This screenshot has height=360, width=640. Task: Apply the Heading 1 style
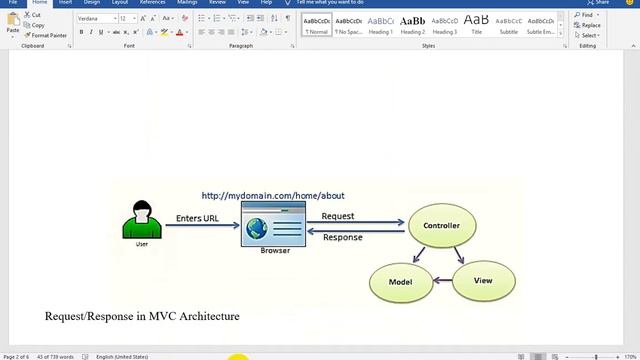pyautogui.click(x=380, y=25)
